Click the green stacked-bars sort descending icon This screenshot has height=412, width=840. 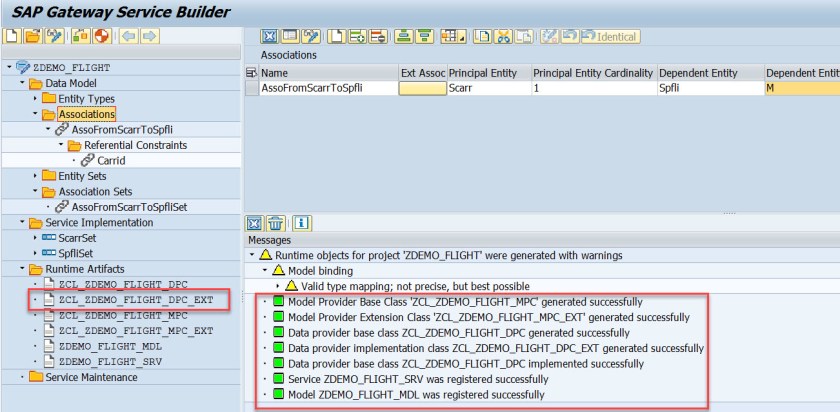pos(425,36)
